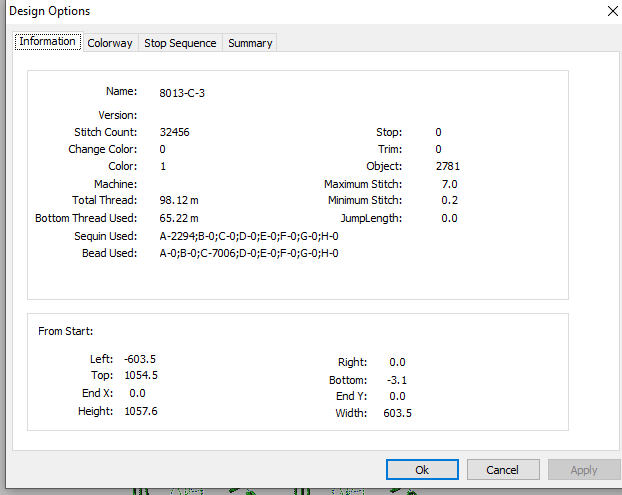Click the greyed Apply button
This screenshot has height=495, width=622.
(584, 470)
